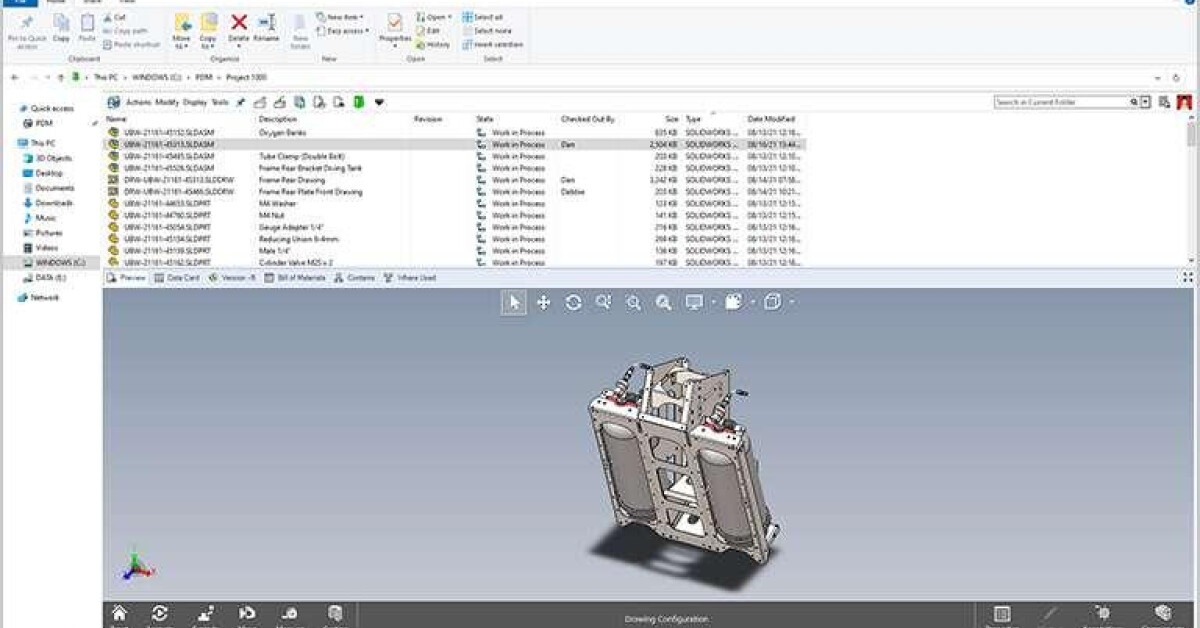Click the search magnifier button in search box
This screenshot has width=1200, height=628.
(x=1135, y=102)
